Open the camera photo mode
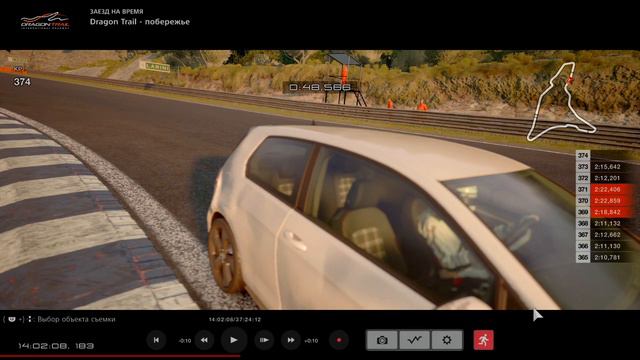The width and height of the screenshot is (640, 360). pos(382,340)
